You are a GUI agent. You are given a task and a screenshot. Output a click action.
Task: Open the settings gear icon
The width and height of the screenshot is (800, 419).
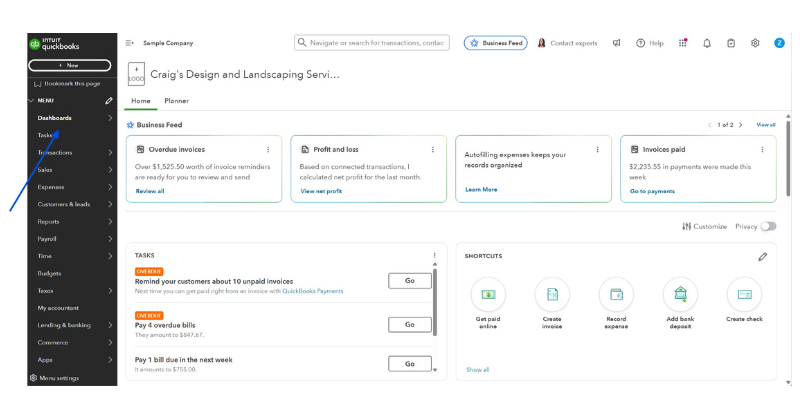(755, 43)
